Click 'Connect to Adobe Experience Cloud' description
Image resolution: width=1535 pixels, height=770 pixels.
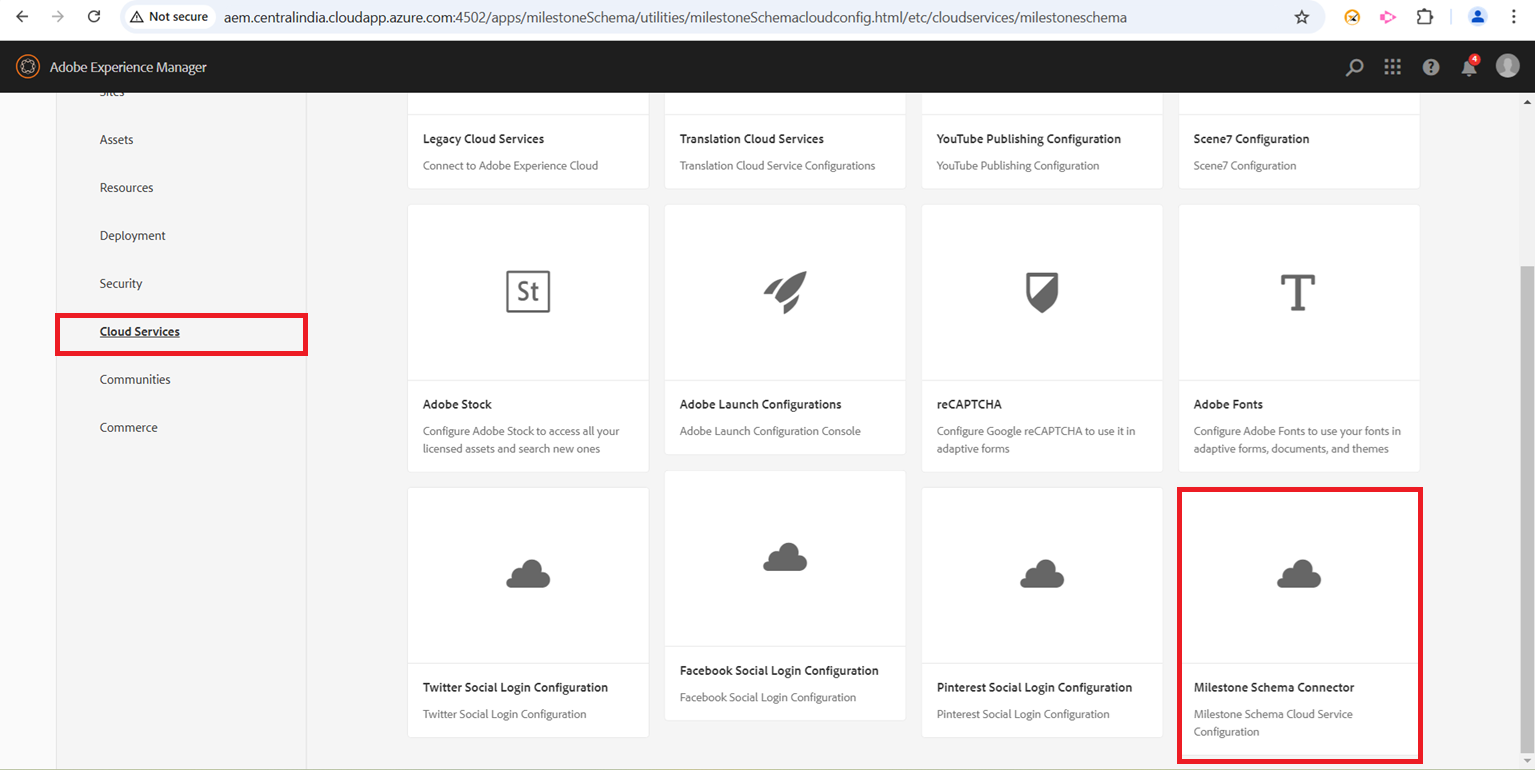point(510,166)
